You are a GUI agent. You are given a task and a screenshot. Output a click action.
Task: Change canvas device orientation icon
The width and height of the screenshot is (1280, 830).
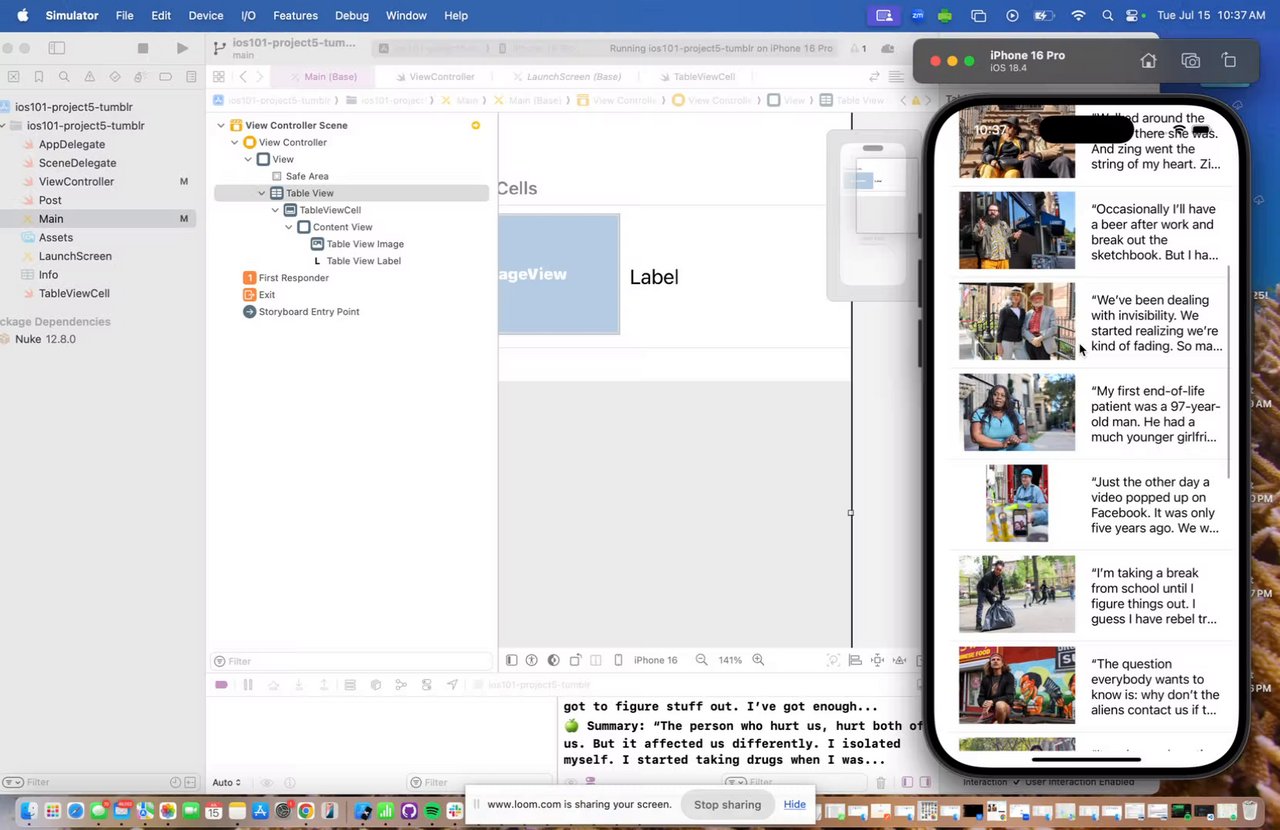pos(575,660)
